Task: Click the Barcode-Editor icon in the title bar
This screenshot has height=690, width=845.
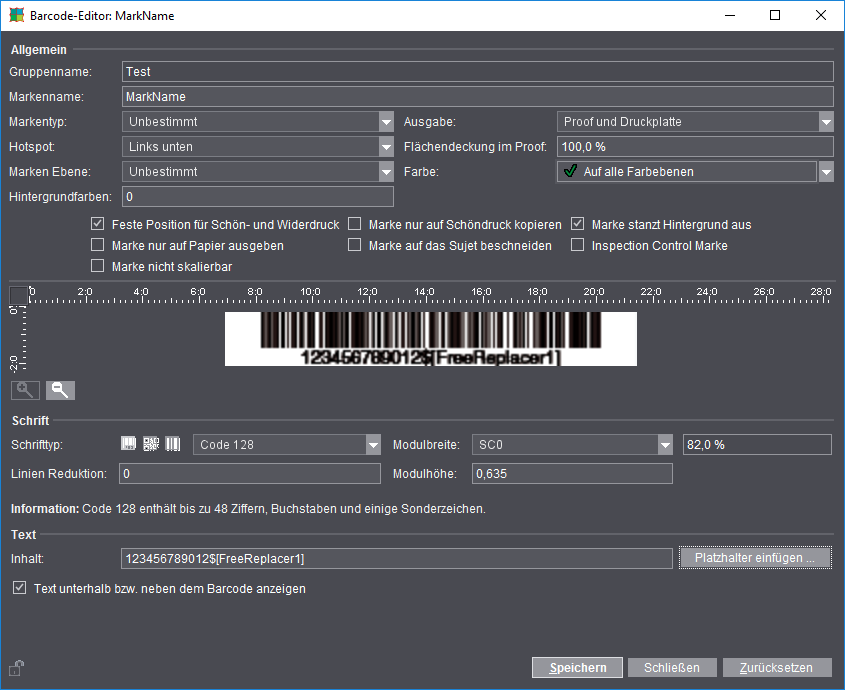Action: point(14,15)
